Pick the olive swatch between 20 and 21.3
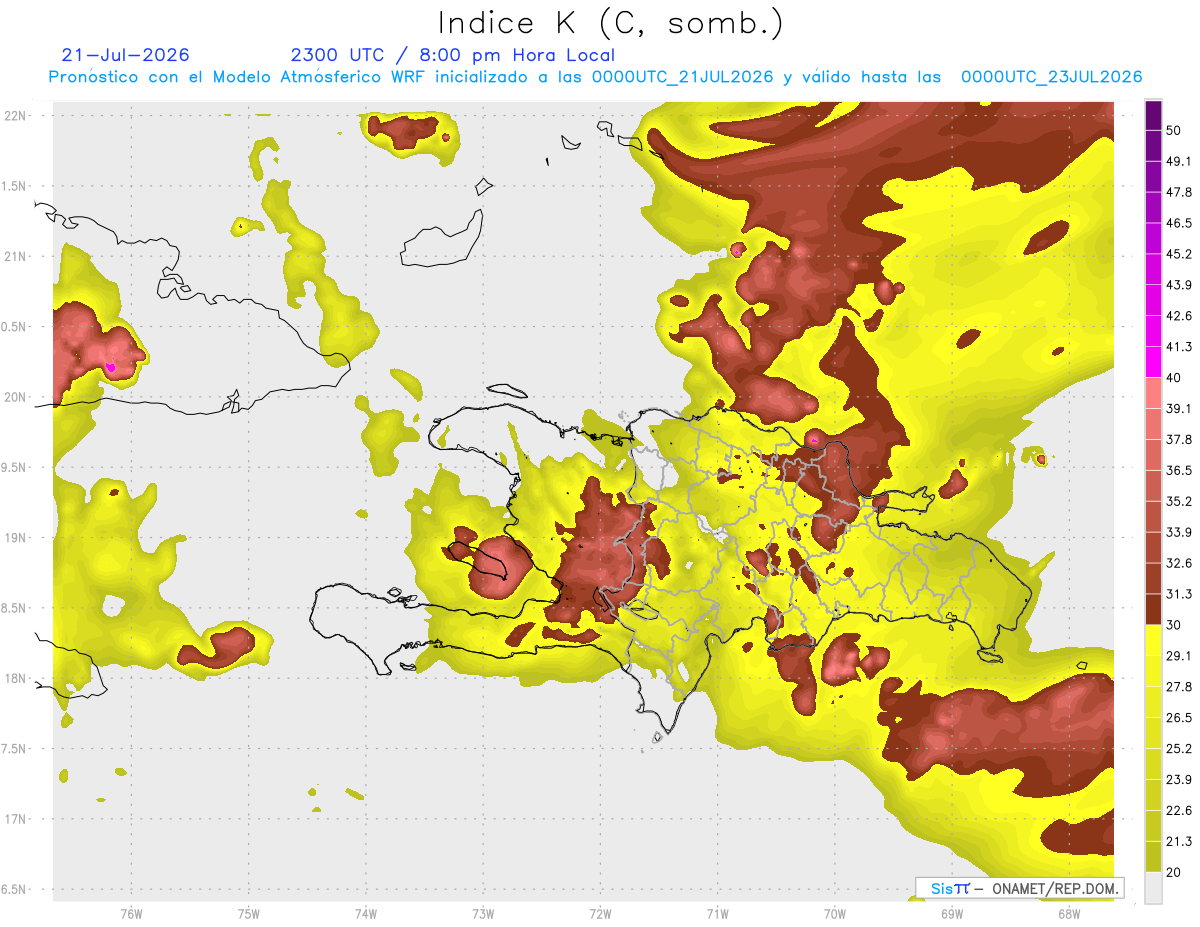Screen dimensions: 1200x927 click(1153, 857)
